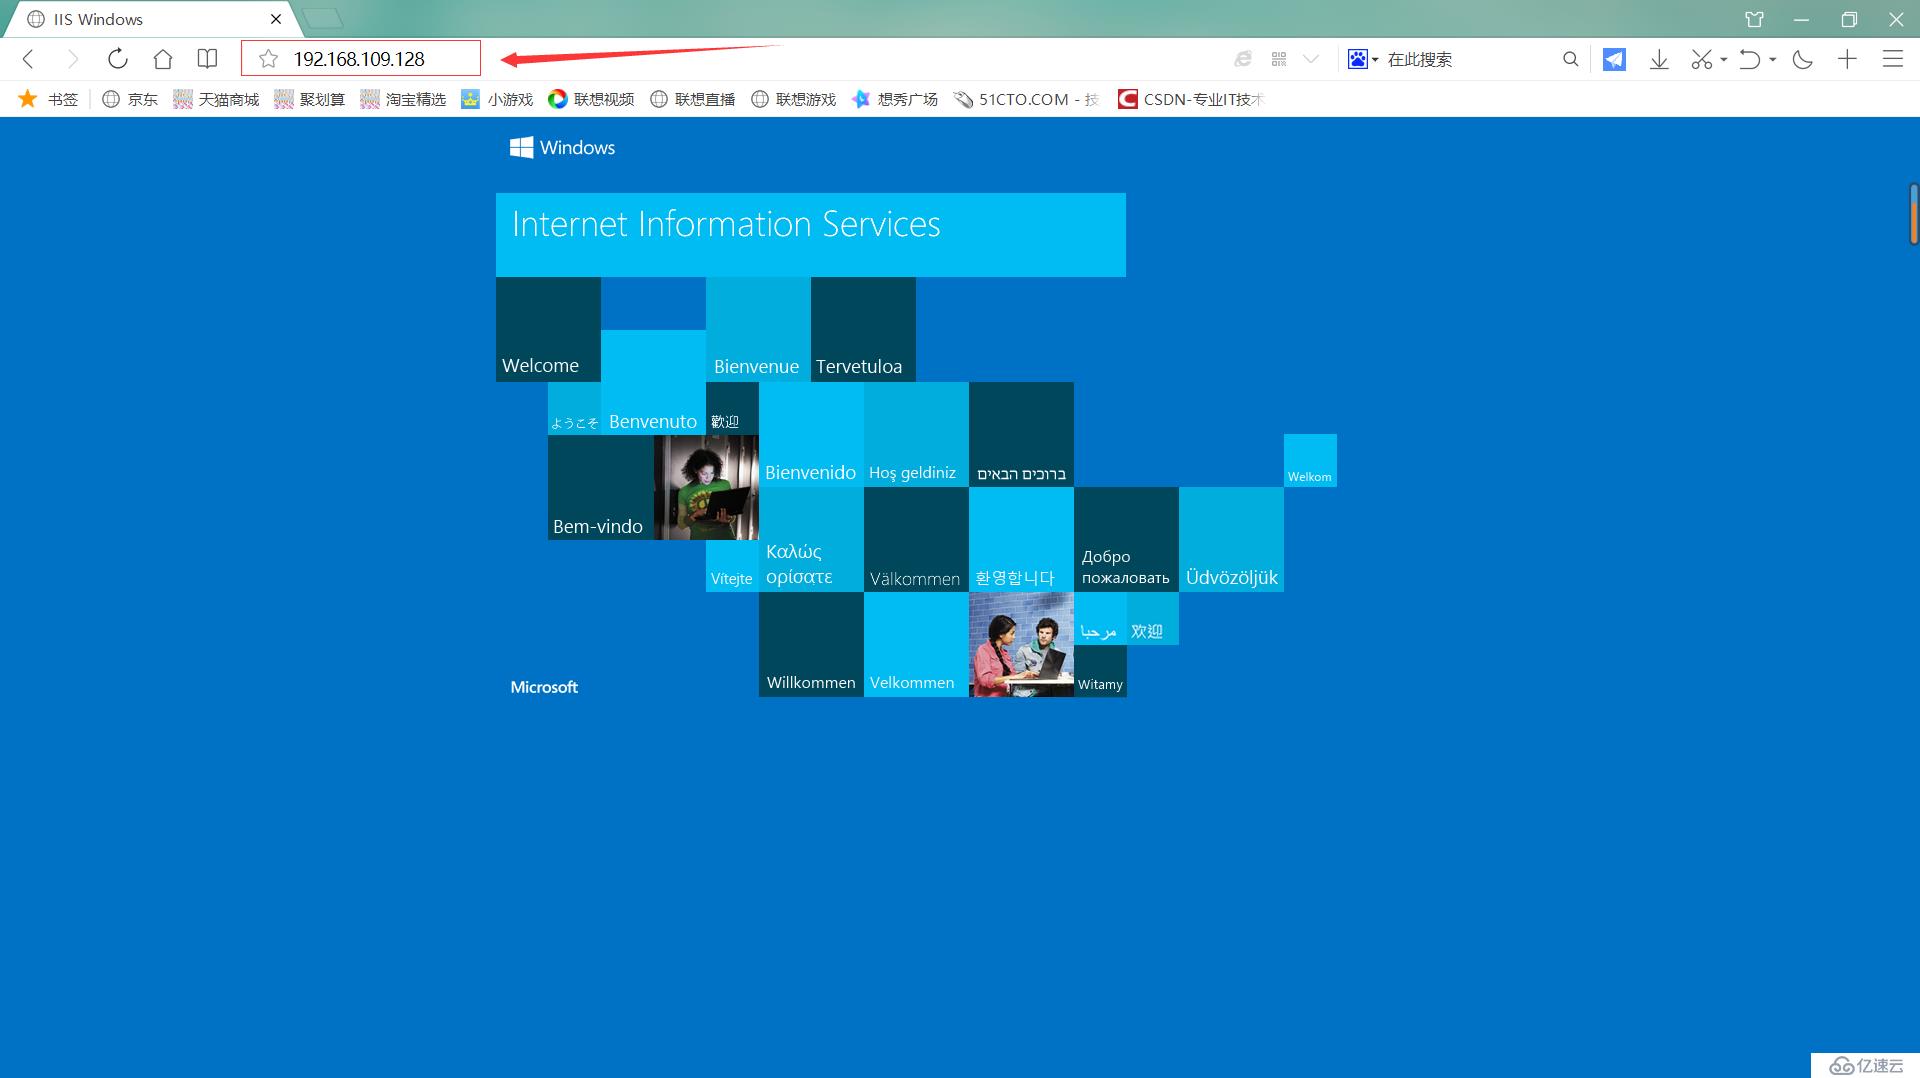Open the 想秀广场 bookmark
Viewport: 1920px width, 1078px height.
point(894,99)
